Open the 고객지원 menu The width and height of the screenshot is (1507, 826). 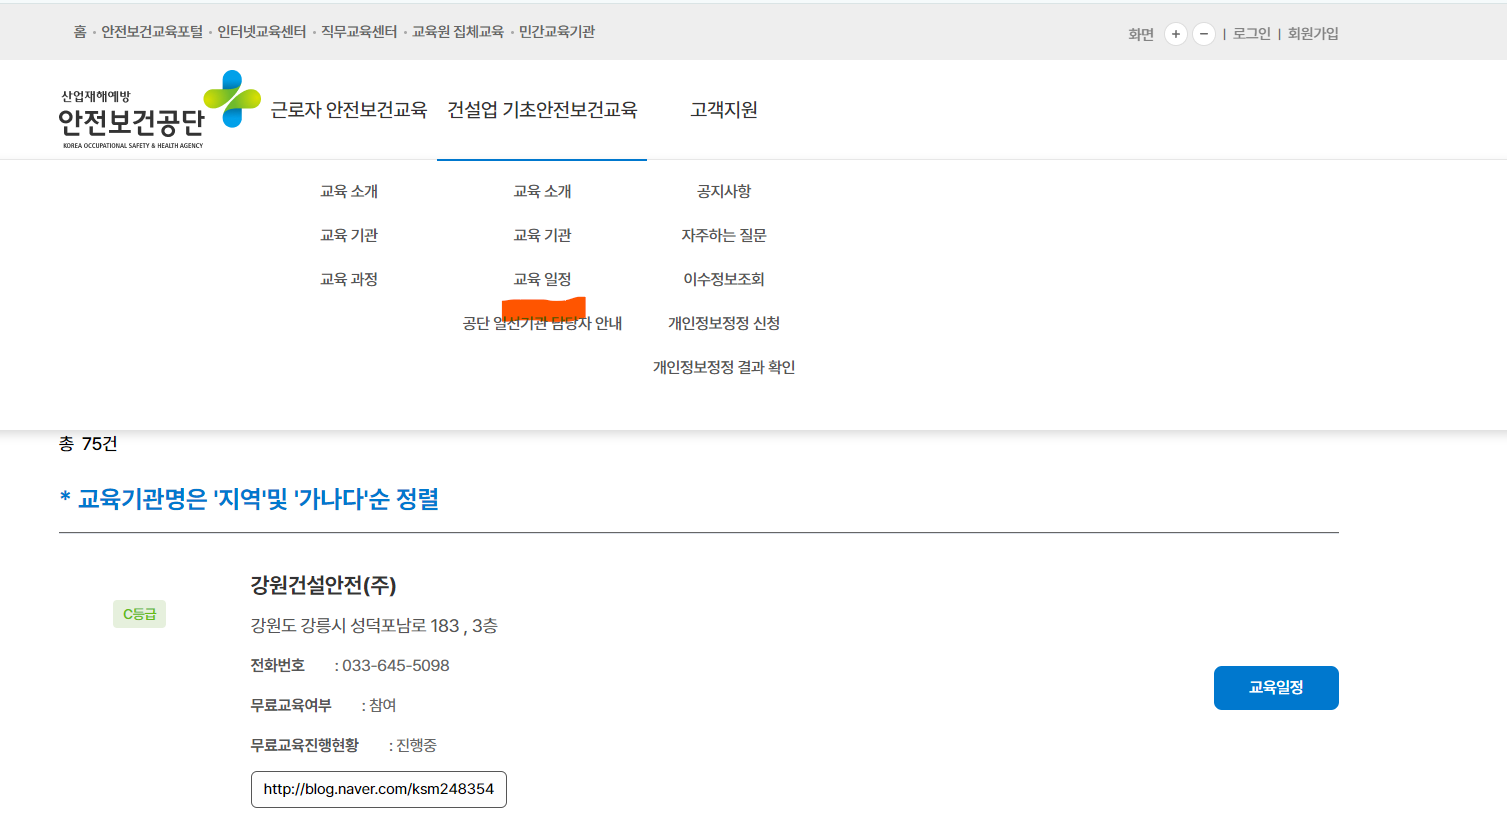(723, 110)
